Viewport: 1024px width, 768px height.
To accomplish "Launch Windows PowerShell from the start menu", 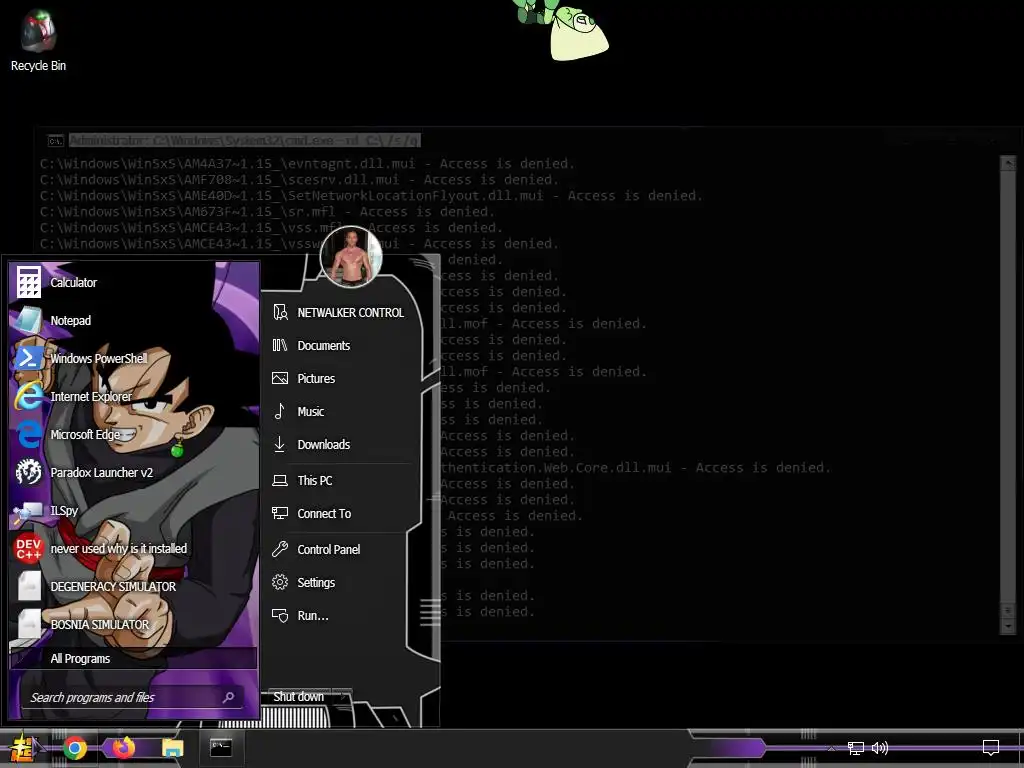I will click(x=134, y=358).
